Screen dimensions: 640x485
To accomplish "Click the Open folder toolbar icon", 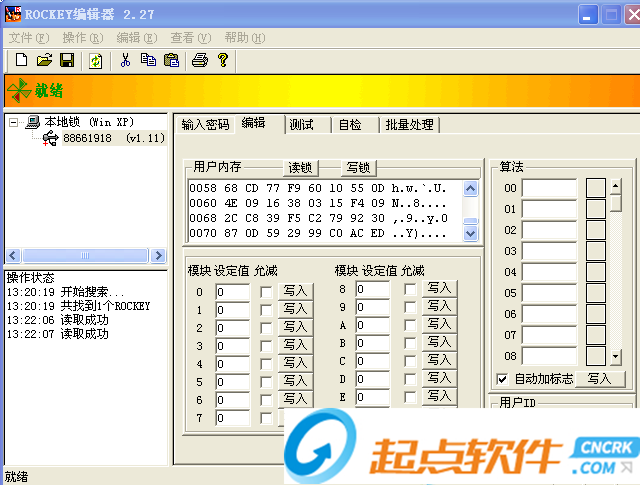I will click(44, 60).
